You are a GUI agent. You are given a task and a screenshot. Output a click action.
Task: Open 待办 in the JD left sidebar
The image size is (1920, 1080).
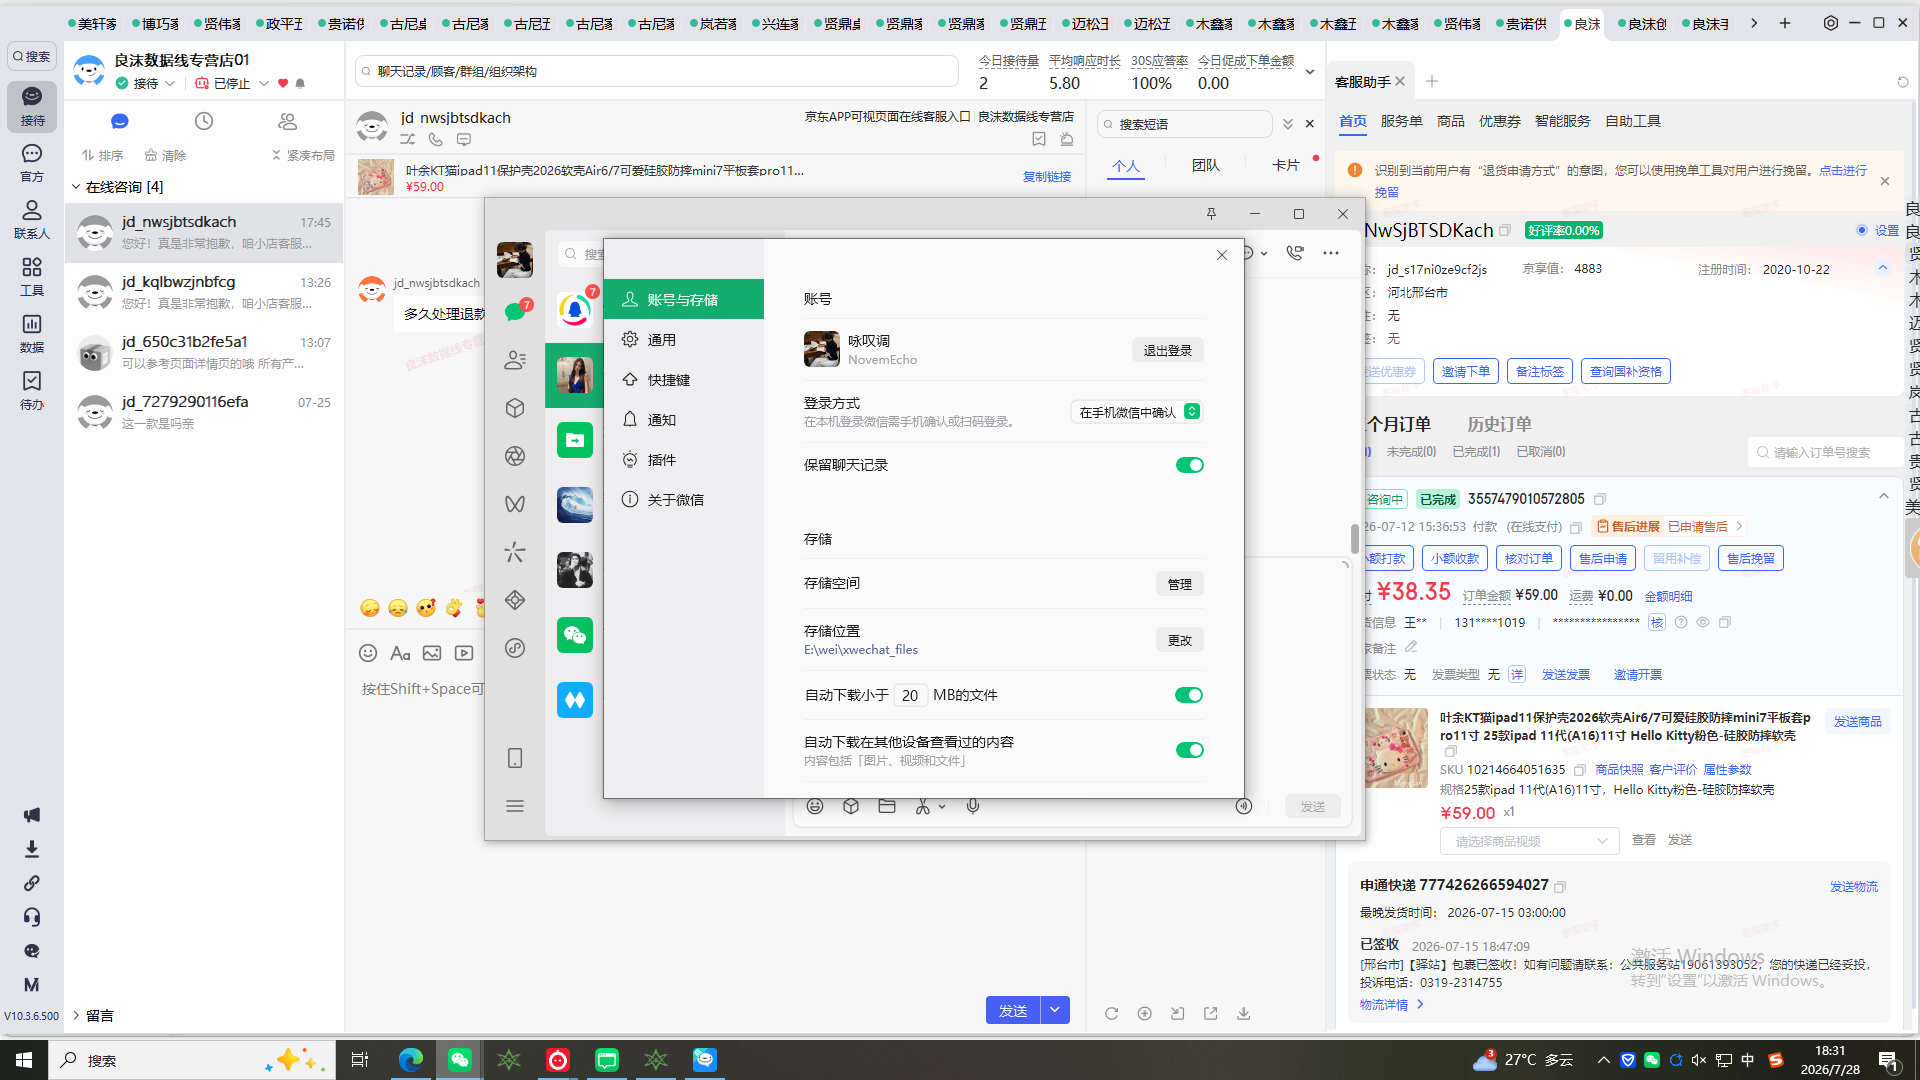pyautogui.click(x=32, y=391)
